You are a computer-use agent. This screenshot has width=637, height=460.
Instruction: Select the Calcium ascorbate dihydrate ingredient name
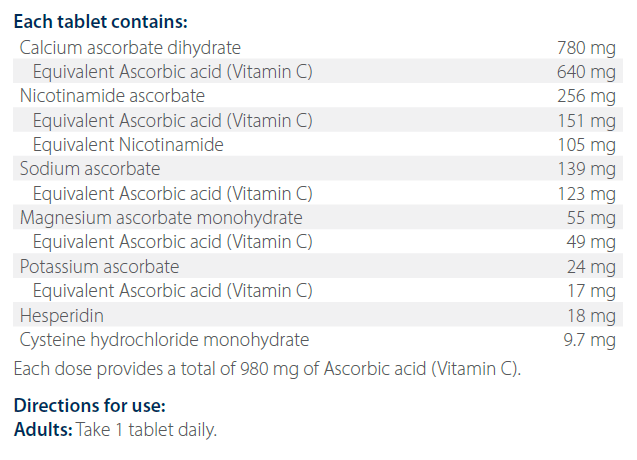coord(130,47)
